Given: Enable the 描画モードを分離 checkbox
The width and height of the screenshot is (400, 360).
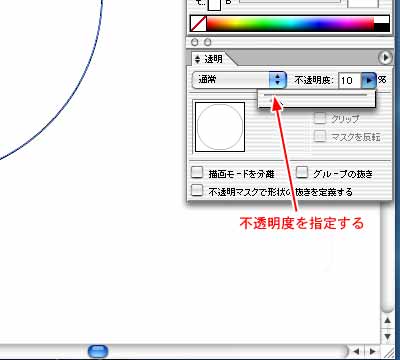Looking at the screenshot, I should click(x=197, y=173).
